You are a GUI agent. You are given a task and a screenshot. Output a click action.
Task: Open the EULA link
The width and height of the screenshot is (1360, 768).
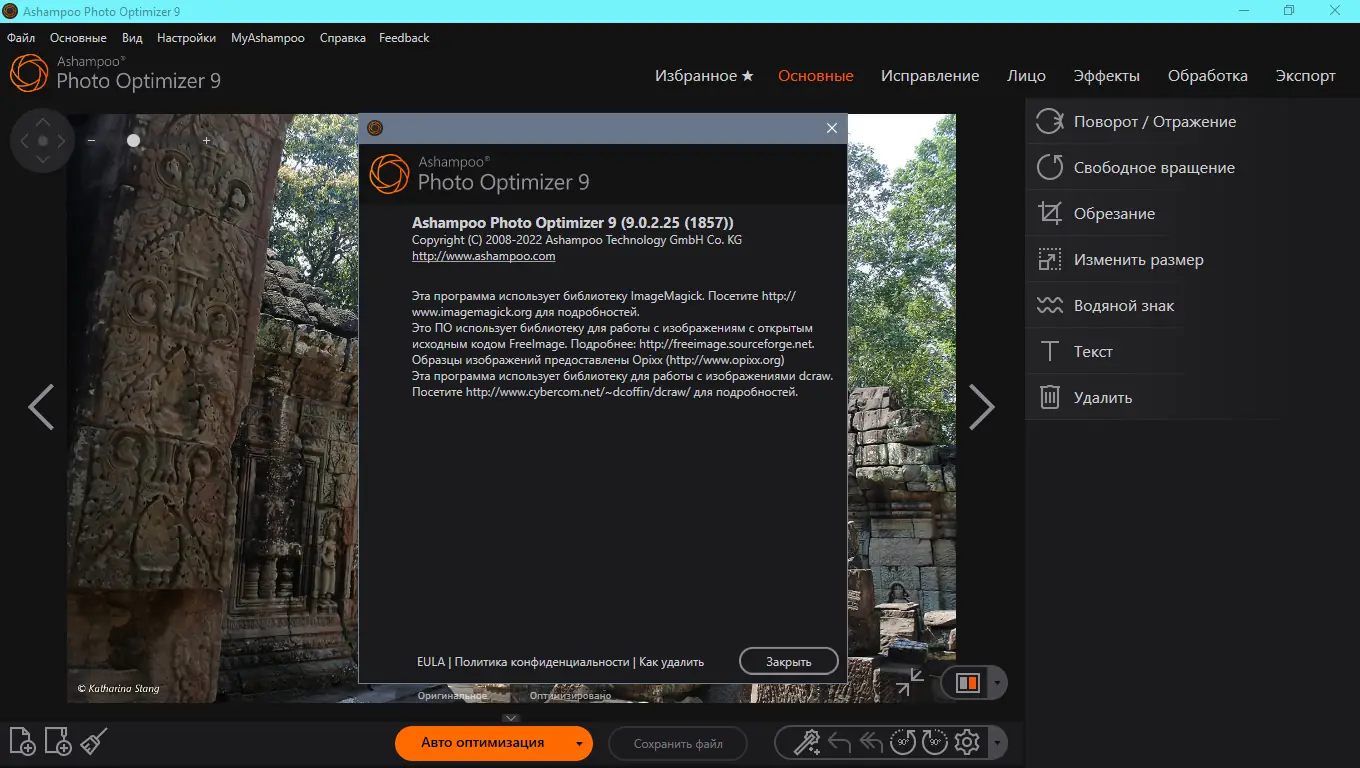tap(431, 662)
